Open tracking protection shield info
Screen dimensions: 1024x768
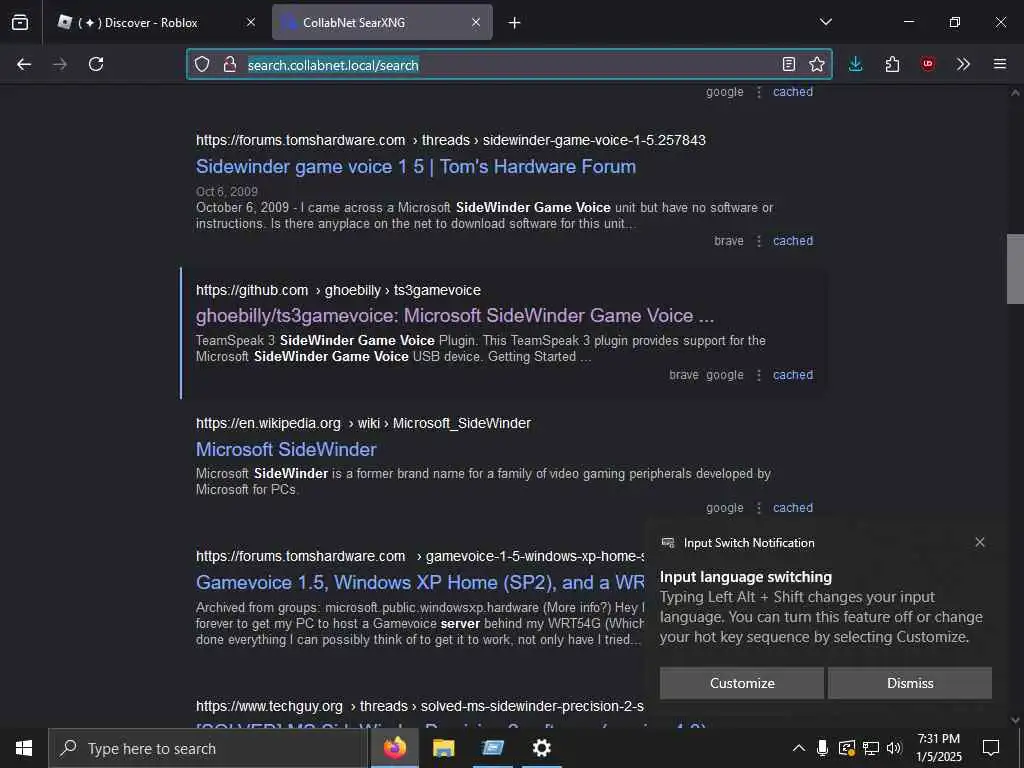(202, 64)
